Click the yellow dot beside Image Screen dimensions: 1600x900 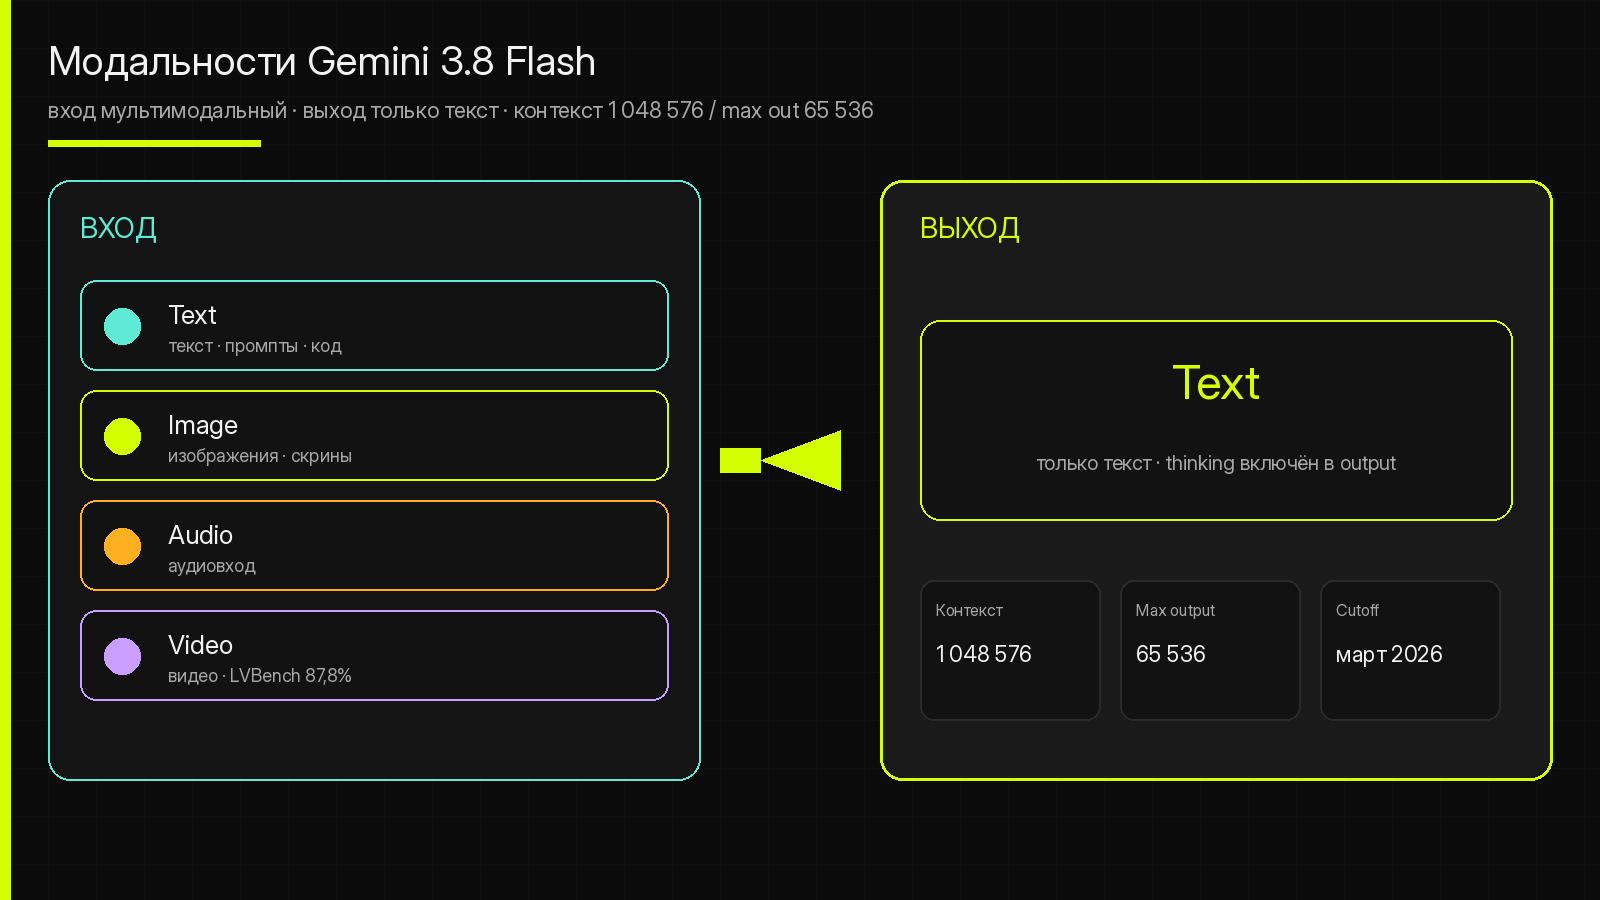[123, 436]
